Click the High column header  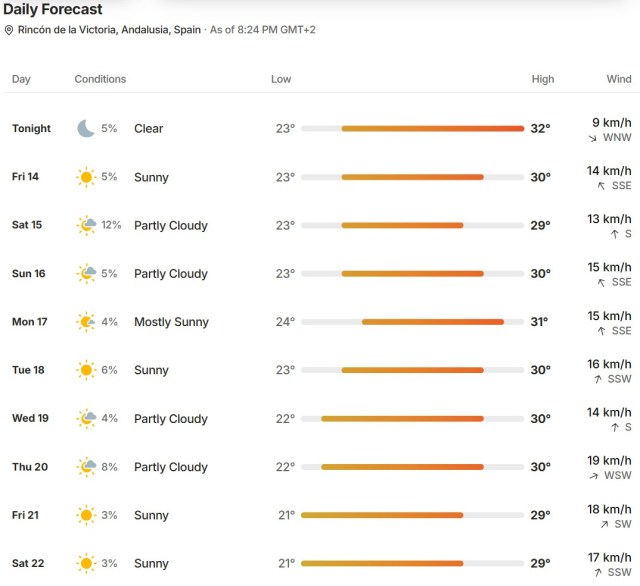coord(543,79)
